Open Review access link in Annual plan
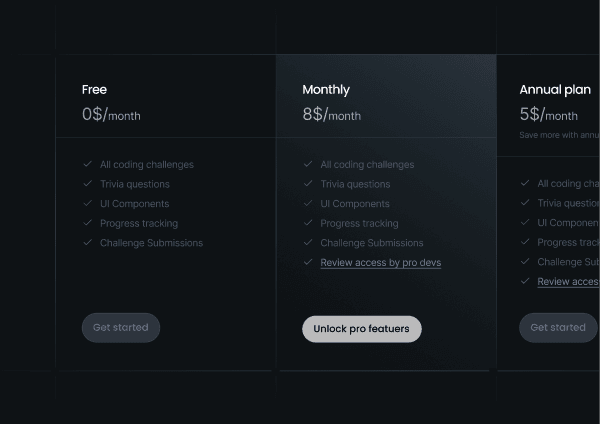 pyautogui.click(x=569, y=282)
